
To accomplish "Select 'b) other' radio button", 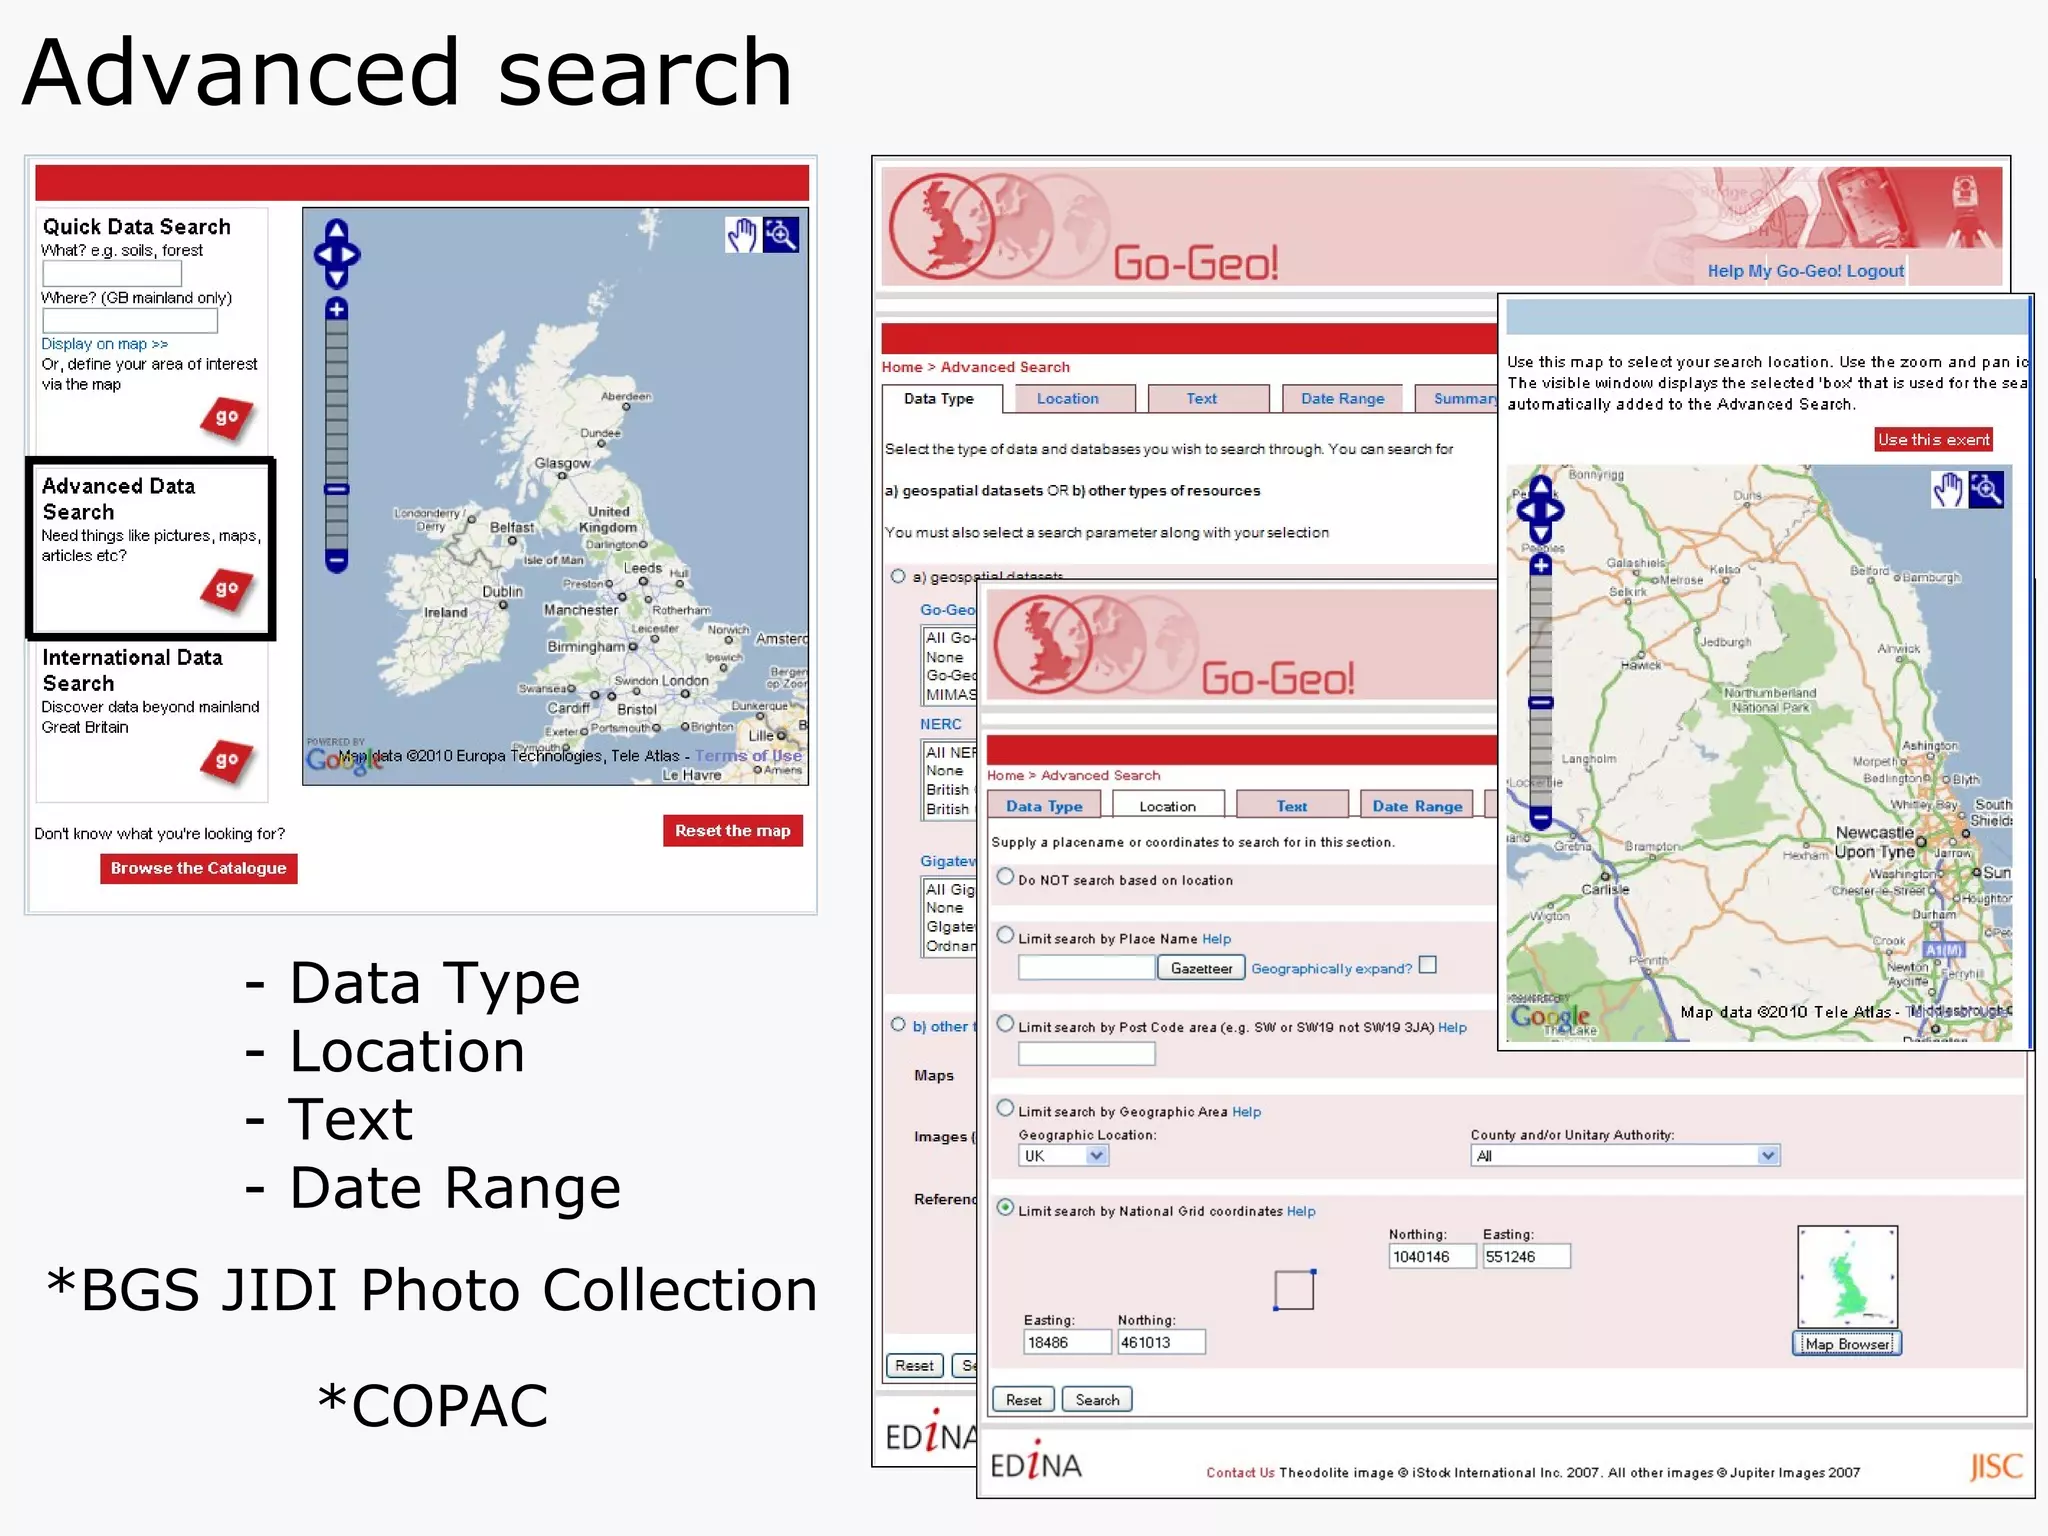I will point(898,1025).
